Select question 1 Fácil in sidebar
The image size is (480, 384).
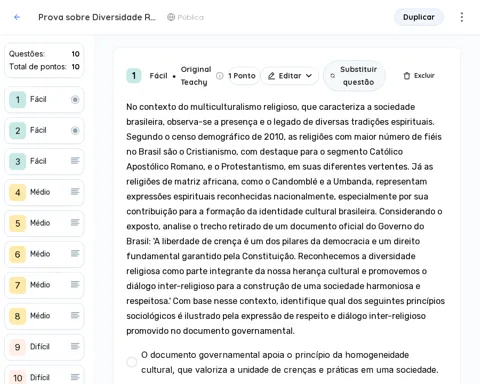(x=44, y=99)
